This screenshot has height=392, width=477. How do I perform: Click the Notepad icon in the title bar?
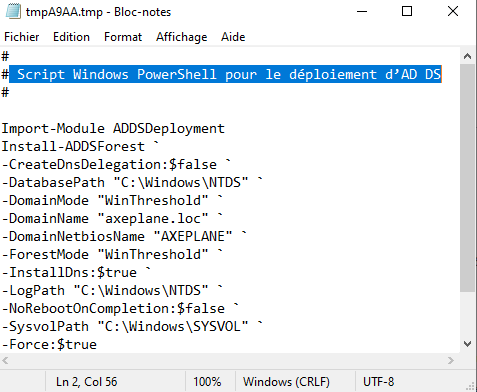coord(13,12)
